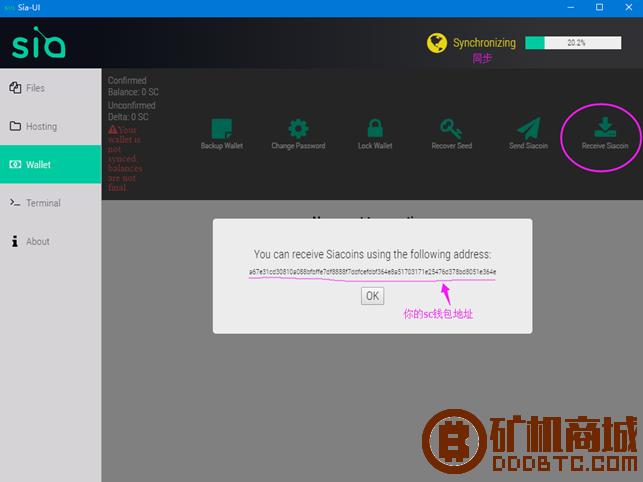Click the Confirmed Balance: 0 SC text

(x=133, y=86)
